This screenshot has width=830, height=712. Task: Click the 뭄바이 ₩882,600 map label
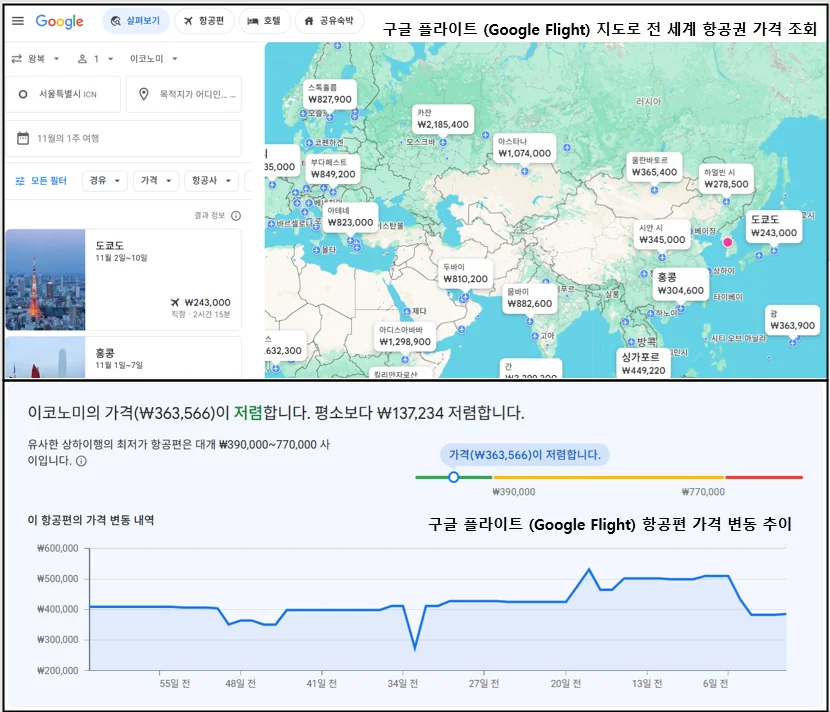pos(529,298)
